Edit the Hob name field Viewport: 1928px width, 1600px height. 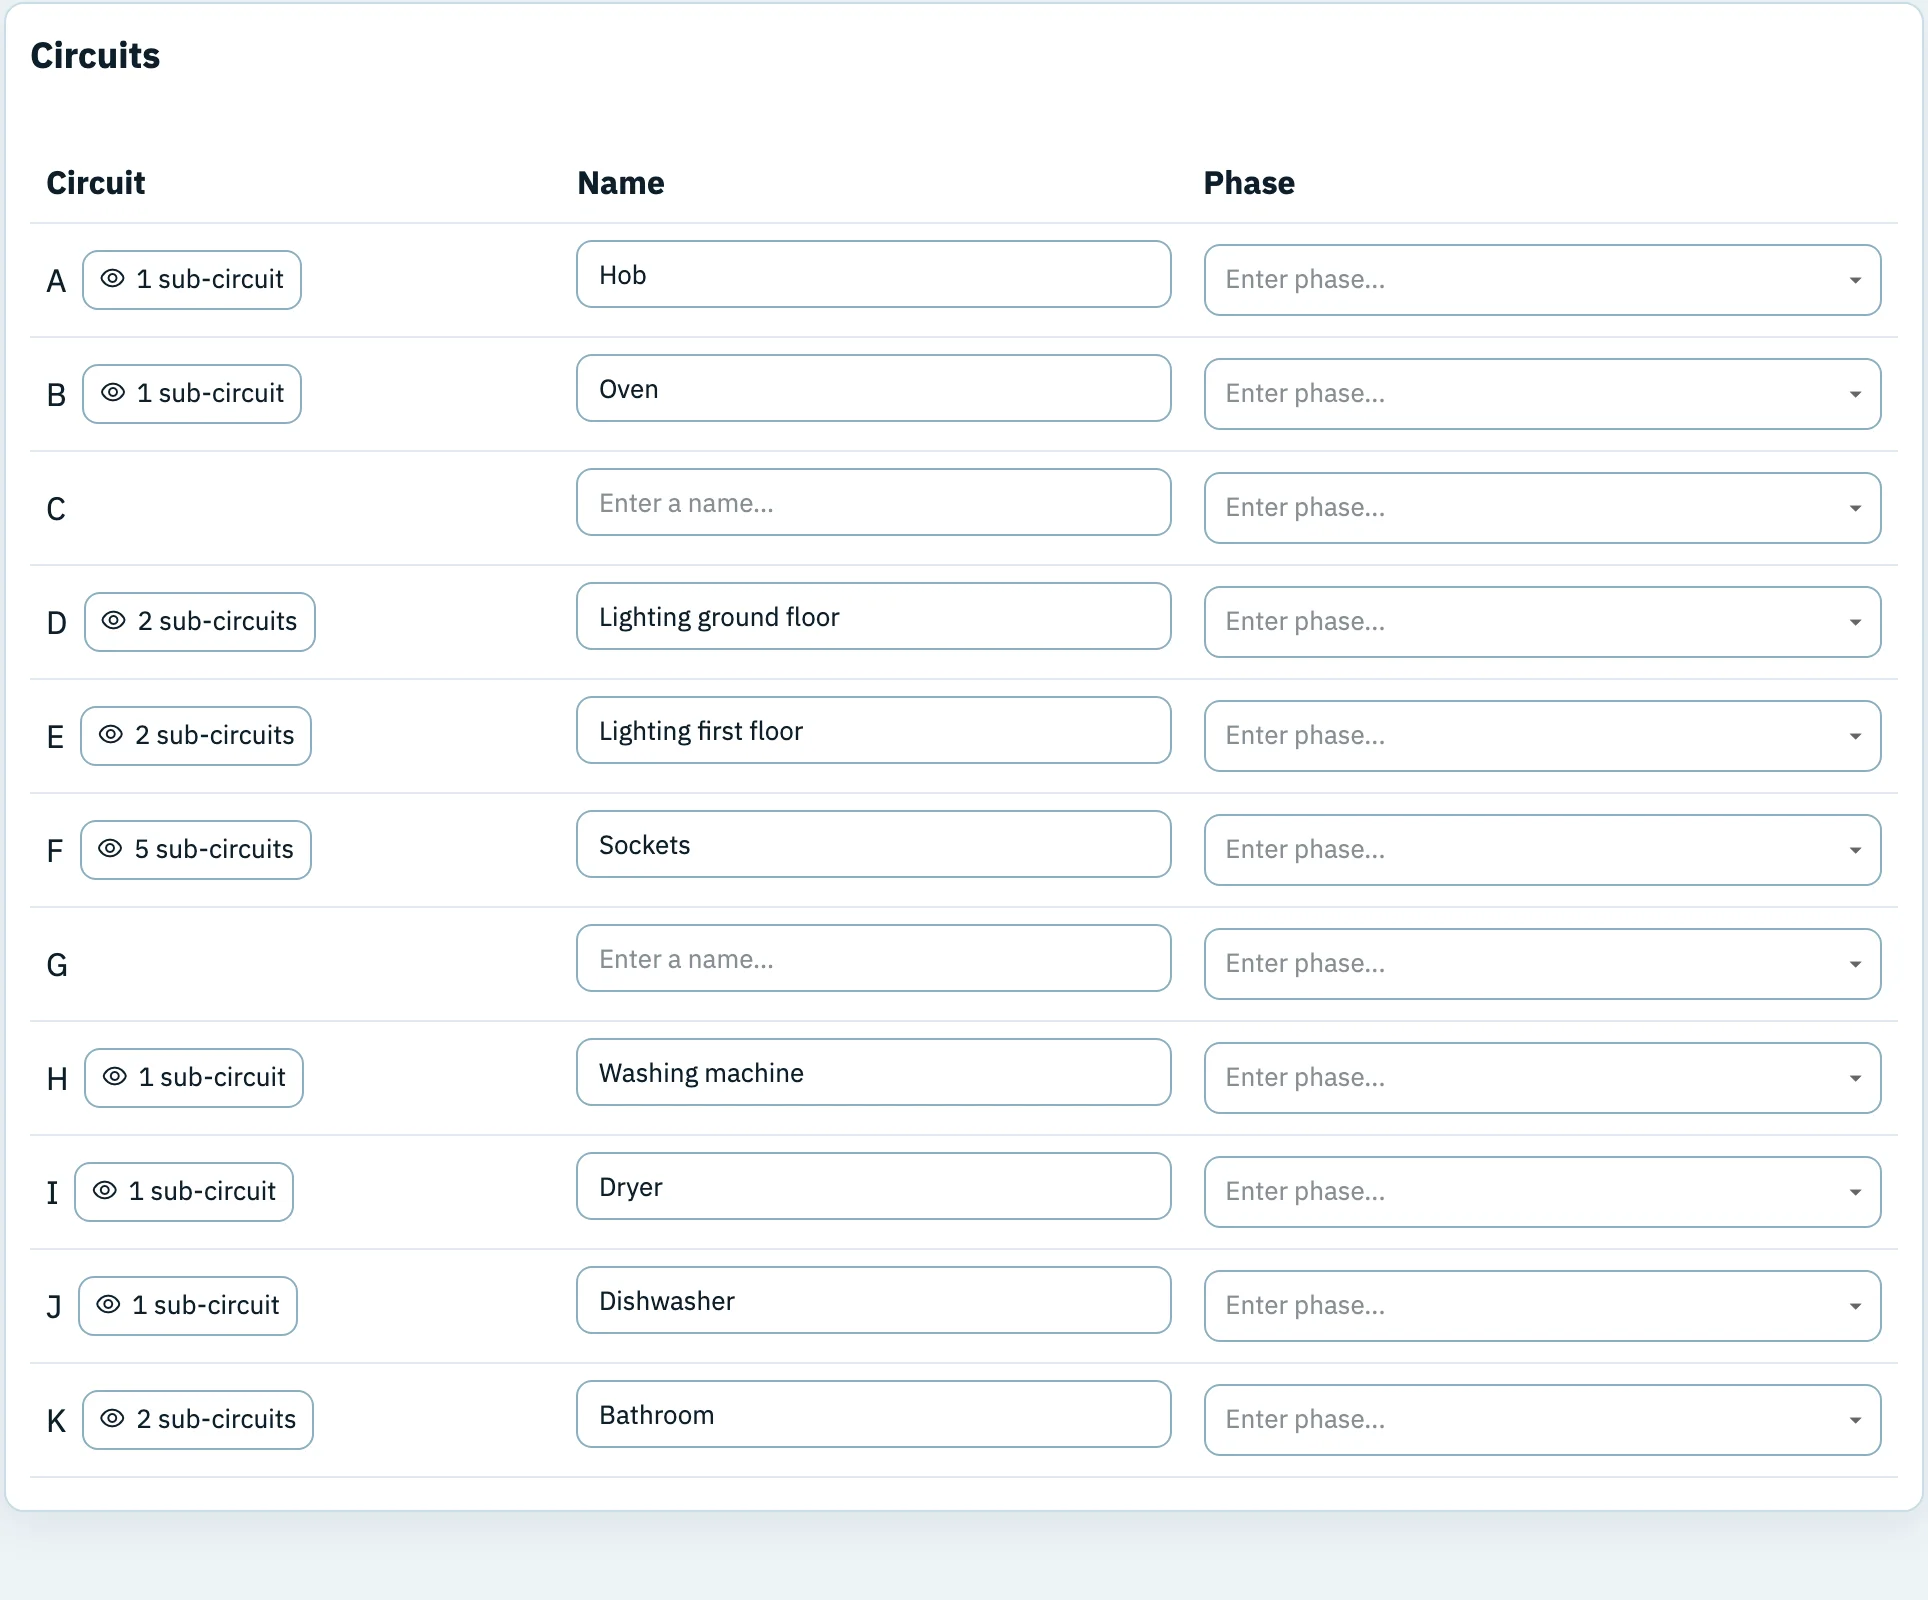pos(873,274)
